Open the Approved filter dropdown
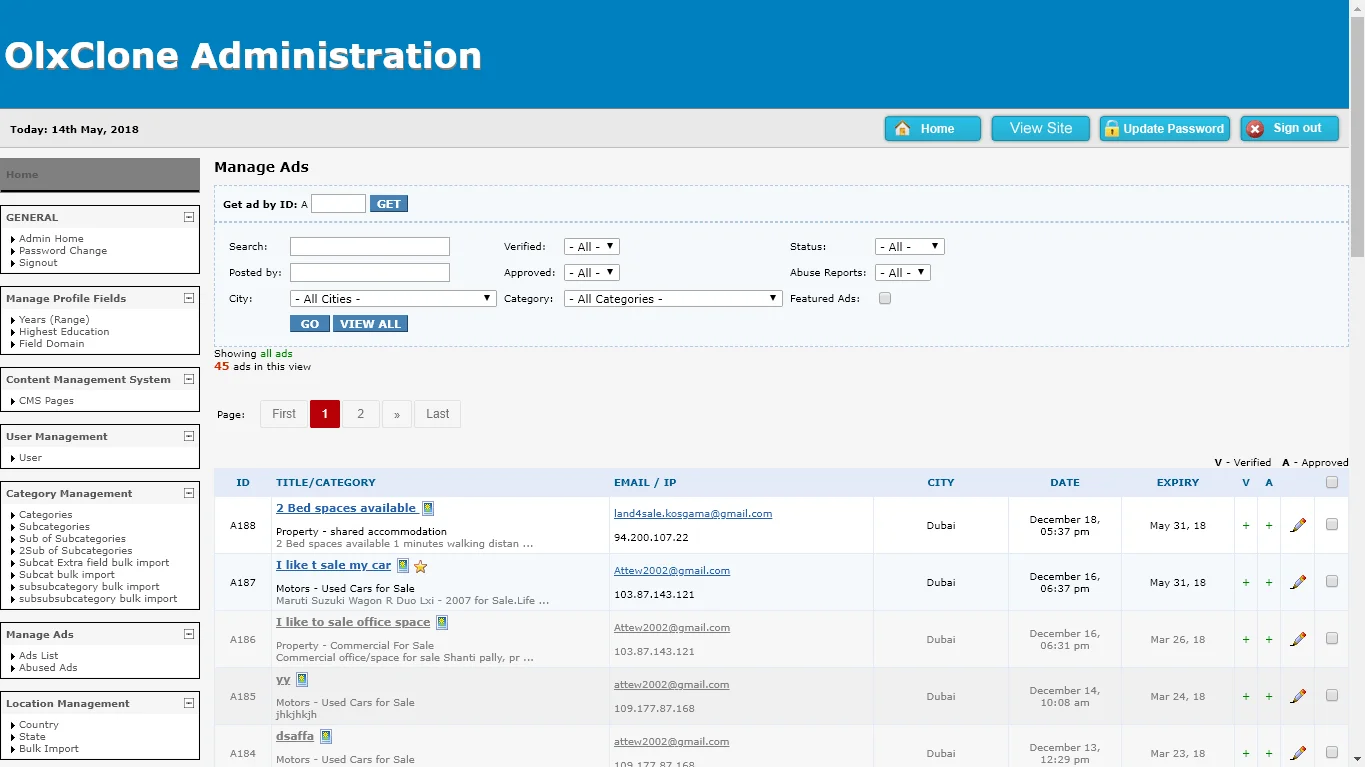Screen dimensions: 1365x767 click(592, 272)
